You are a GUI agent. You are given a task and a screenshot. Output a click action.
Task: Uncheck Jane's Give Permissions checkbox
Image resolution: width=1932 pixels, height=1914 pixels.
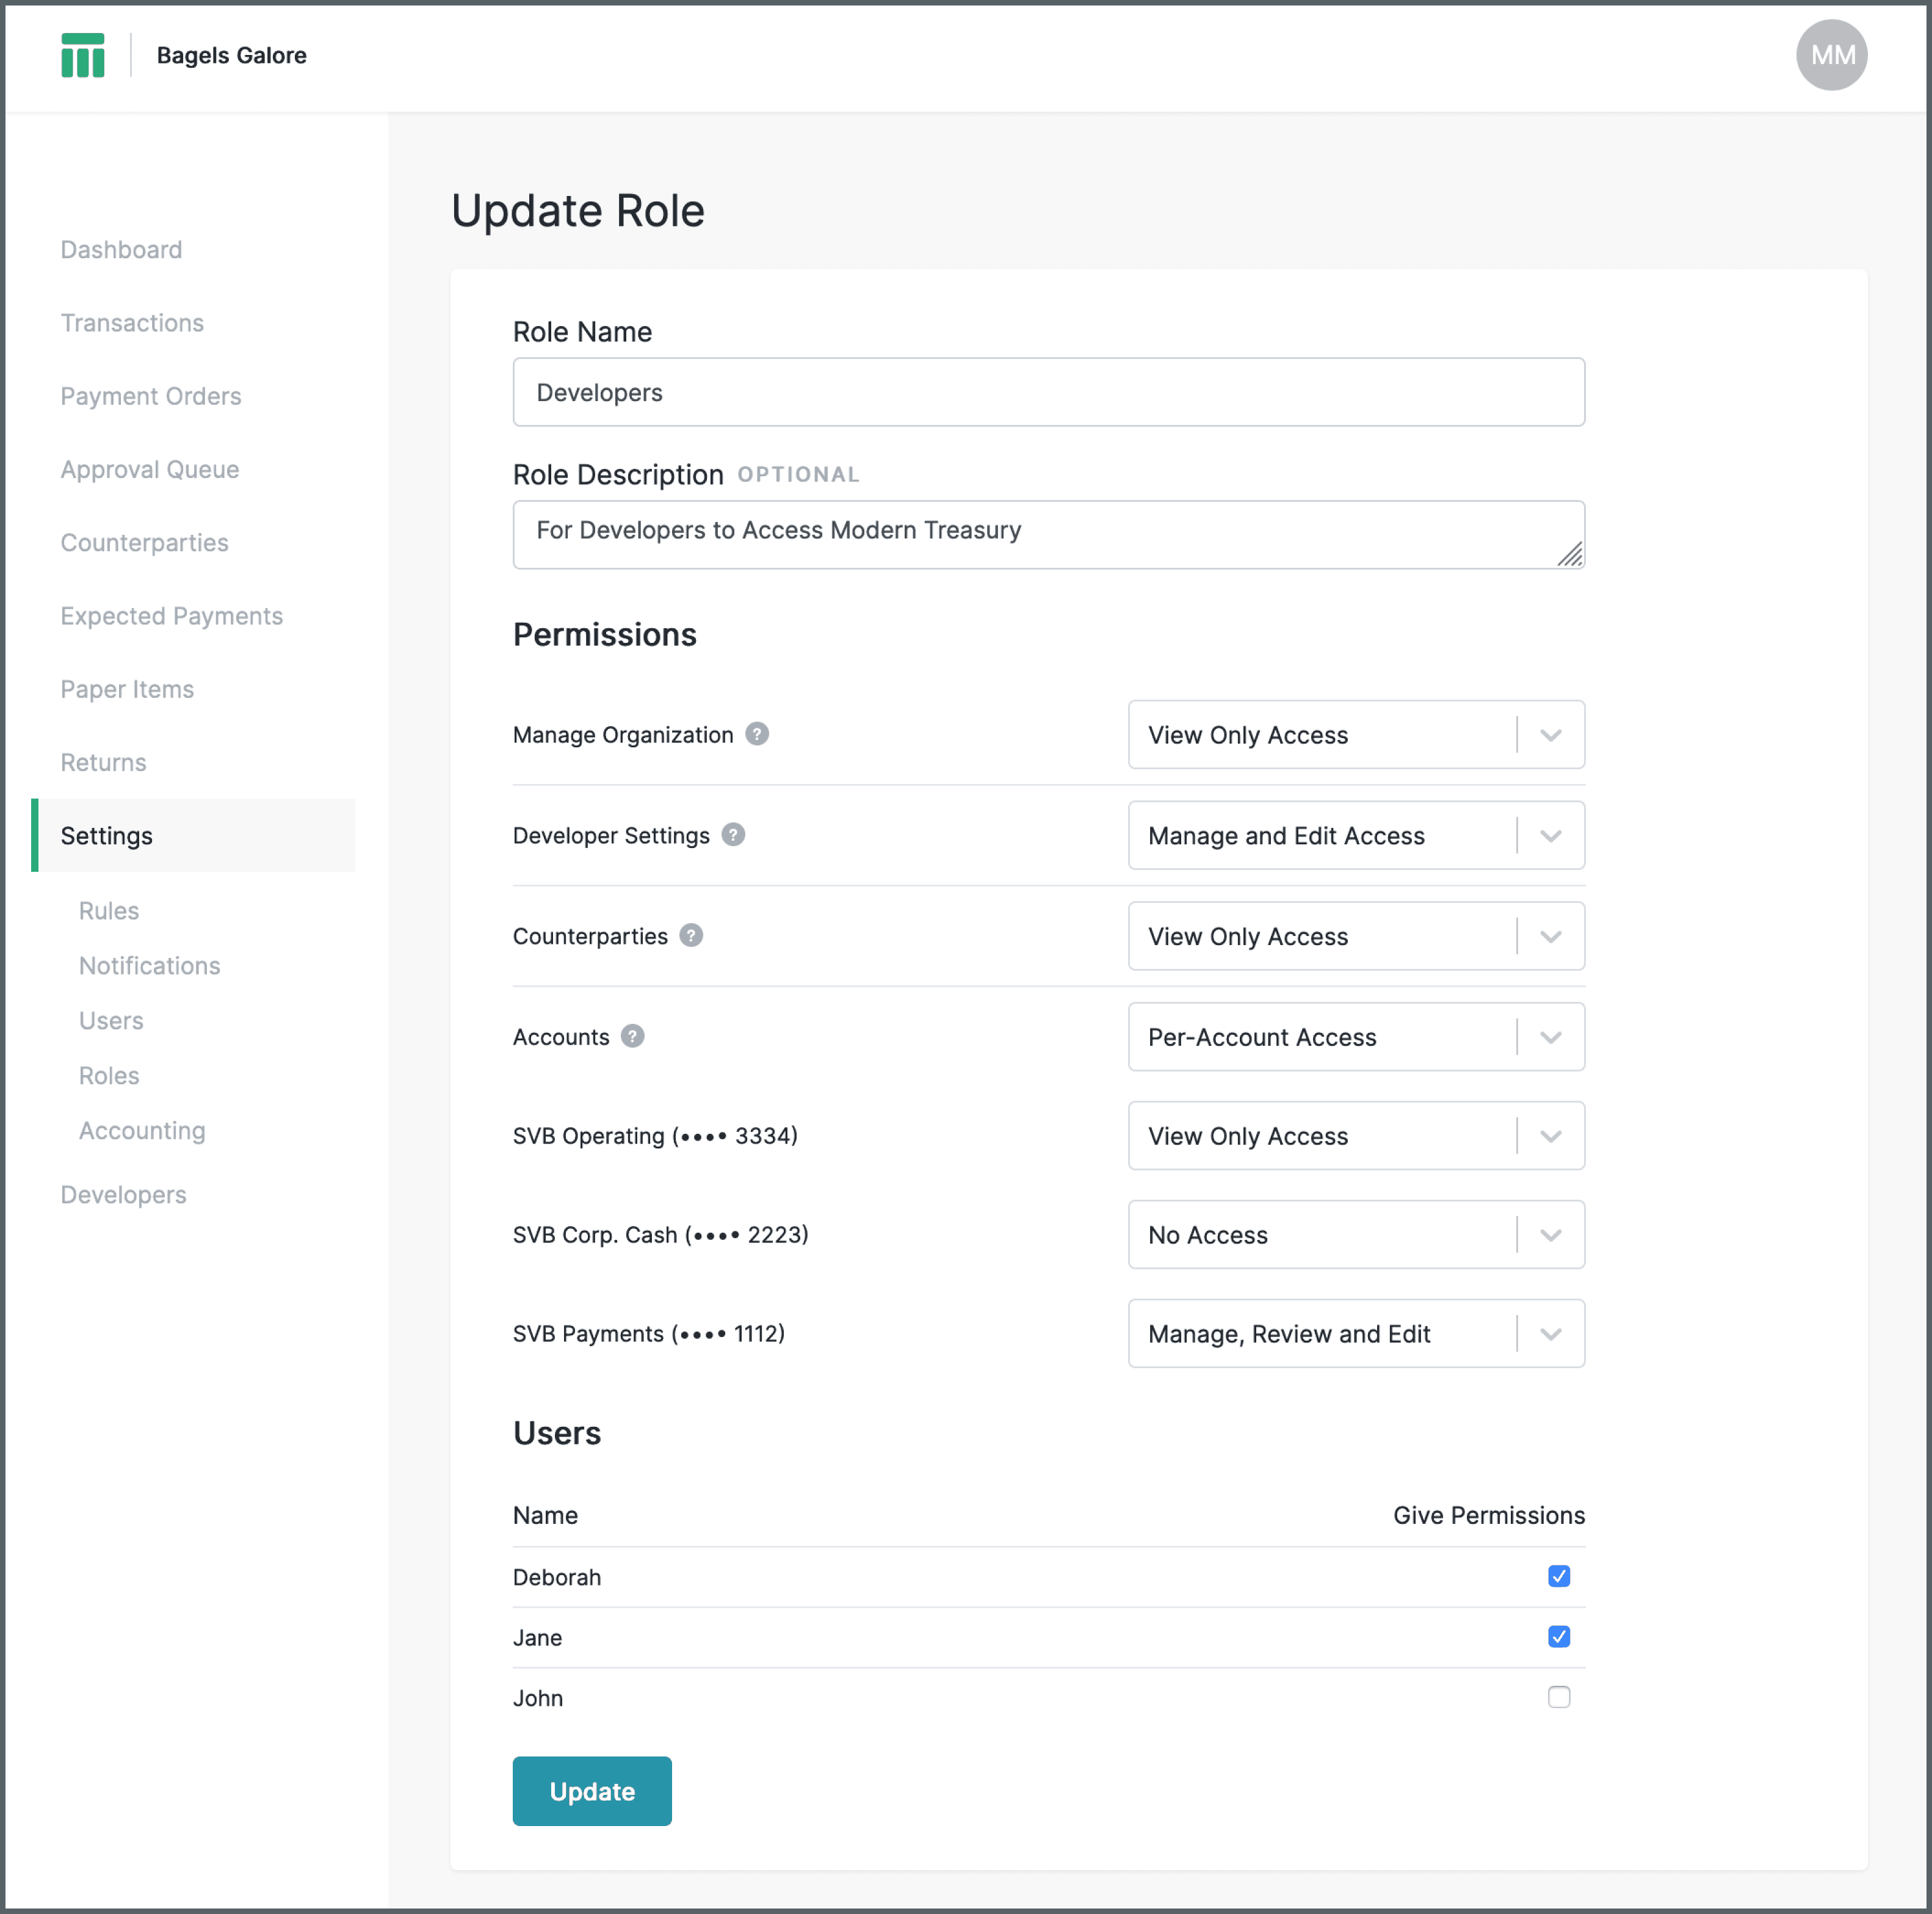click(x=1558, y=1636)
